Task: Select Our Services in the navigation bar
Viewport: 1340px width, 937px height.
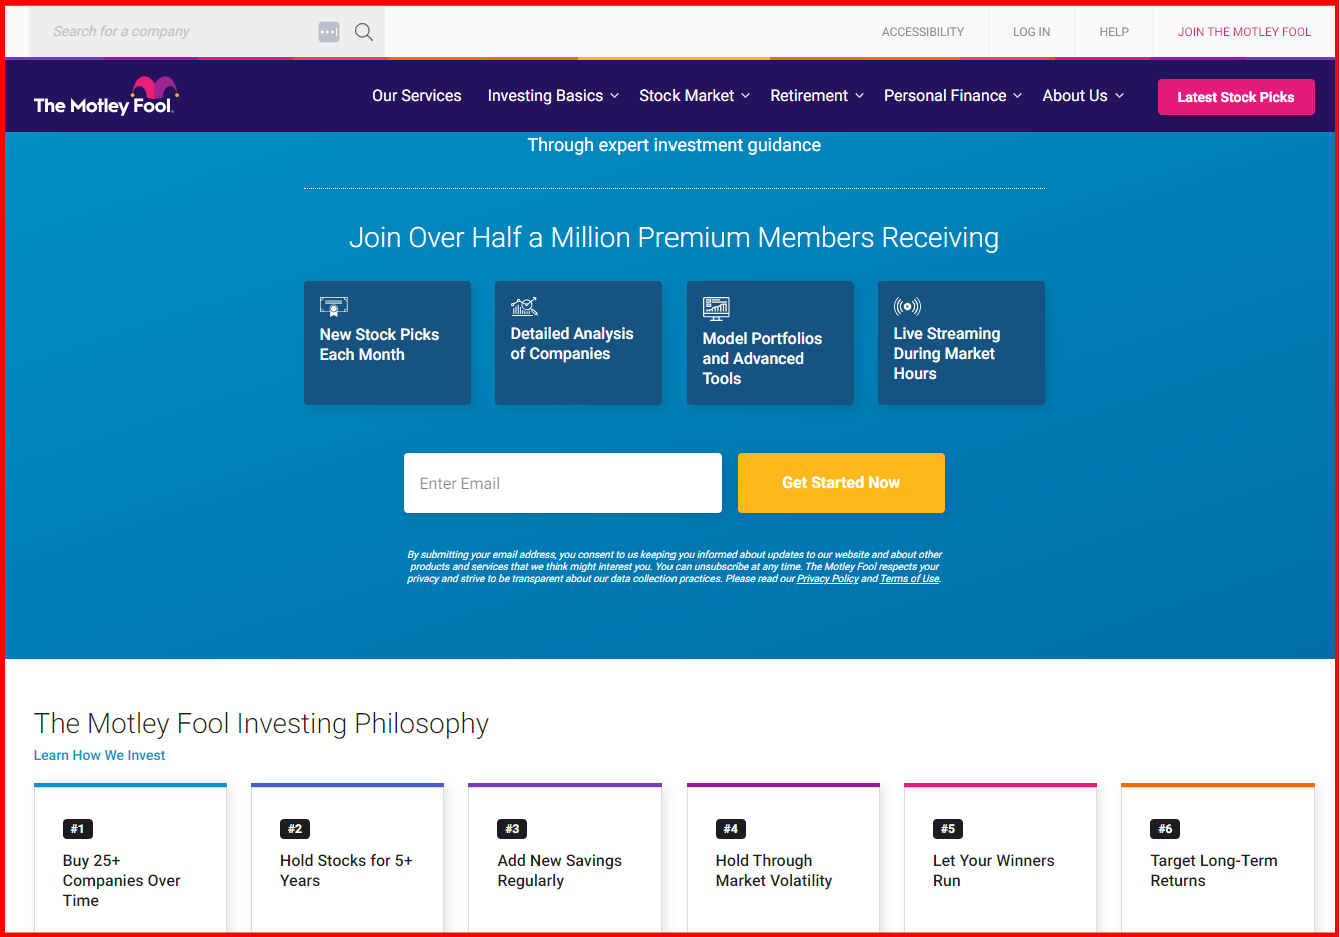Action: coord(416,95)
